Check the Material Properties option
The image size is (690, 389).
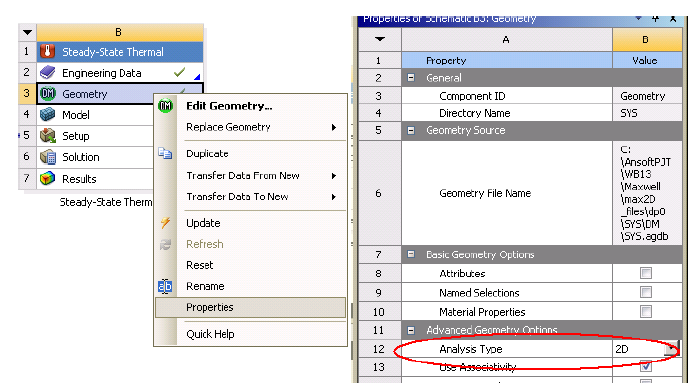pyautogui.click(x=646, y=312)
